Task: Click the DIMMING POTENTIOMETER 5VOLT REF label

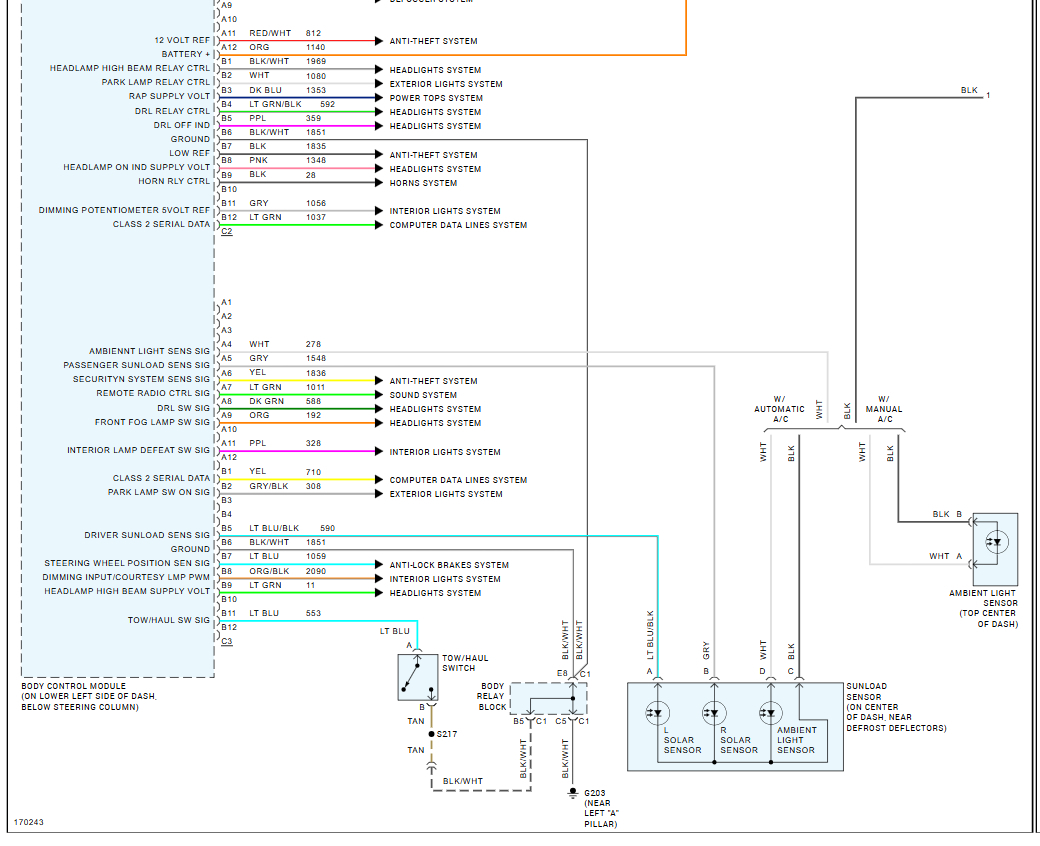Action: 124,210
